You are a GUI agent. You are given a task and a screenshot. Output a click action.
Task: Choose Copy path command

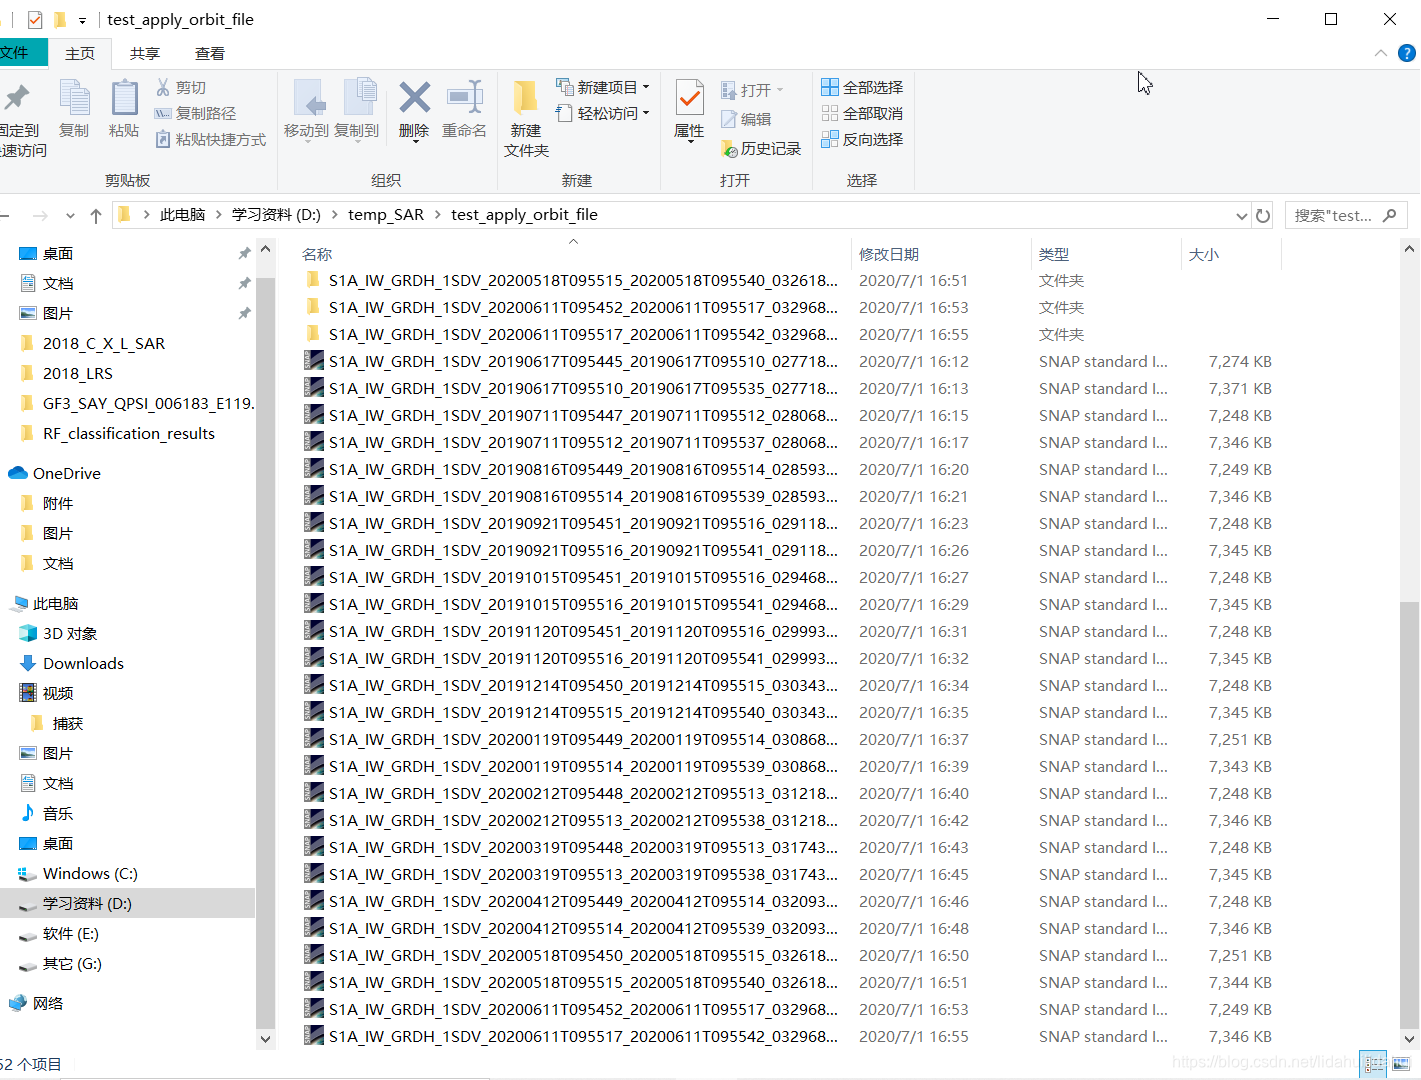click(x=196, y=114)
